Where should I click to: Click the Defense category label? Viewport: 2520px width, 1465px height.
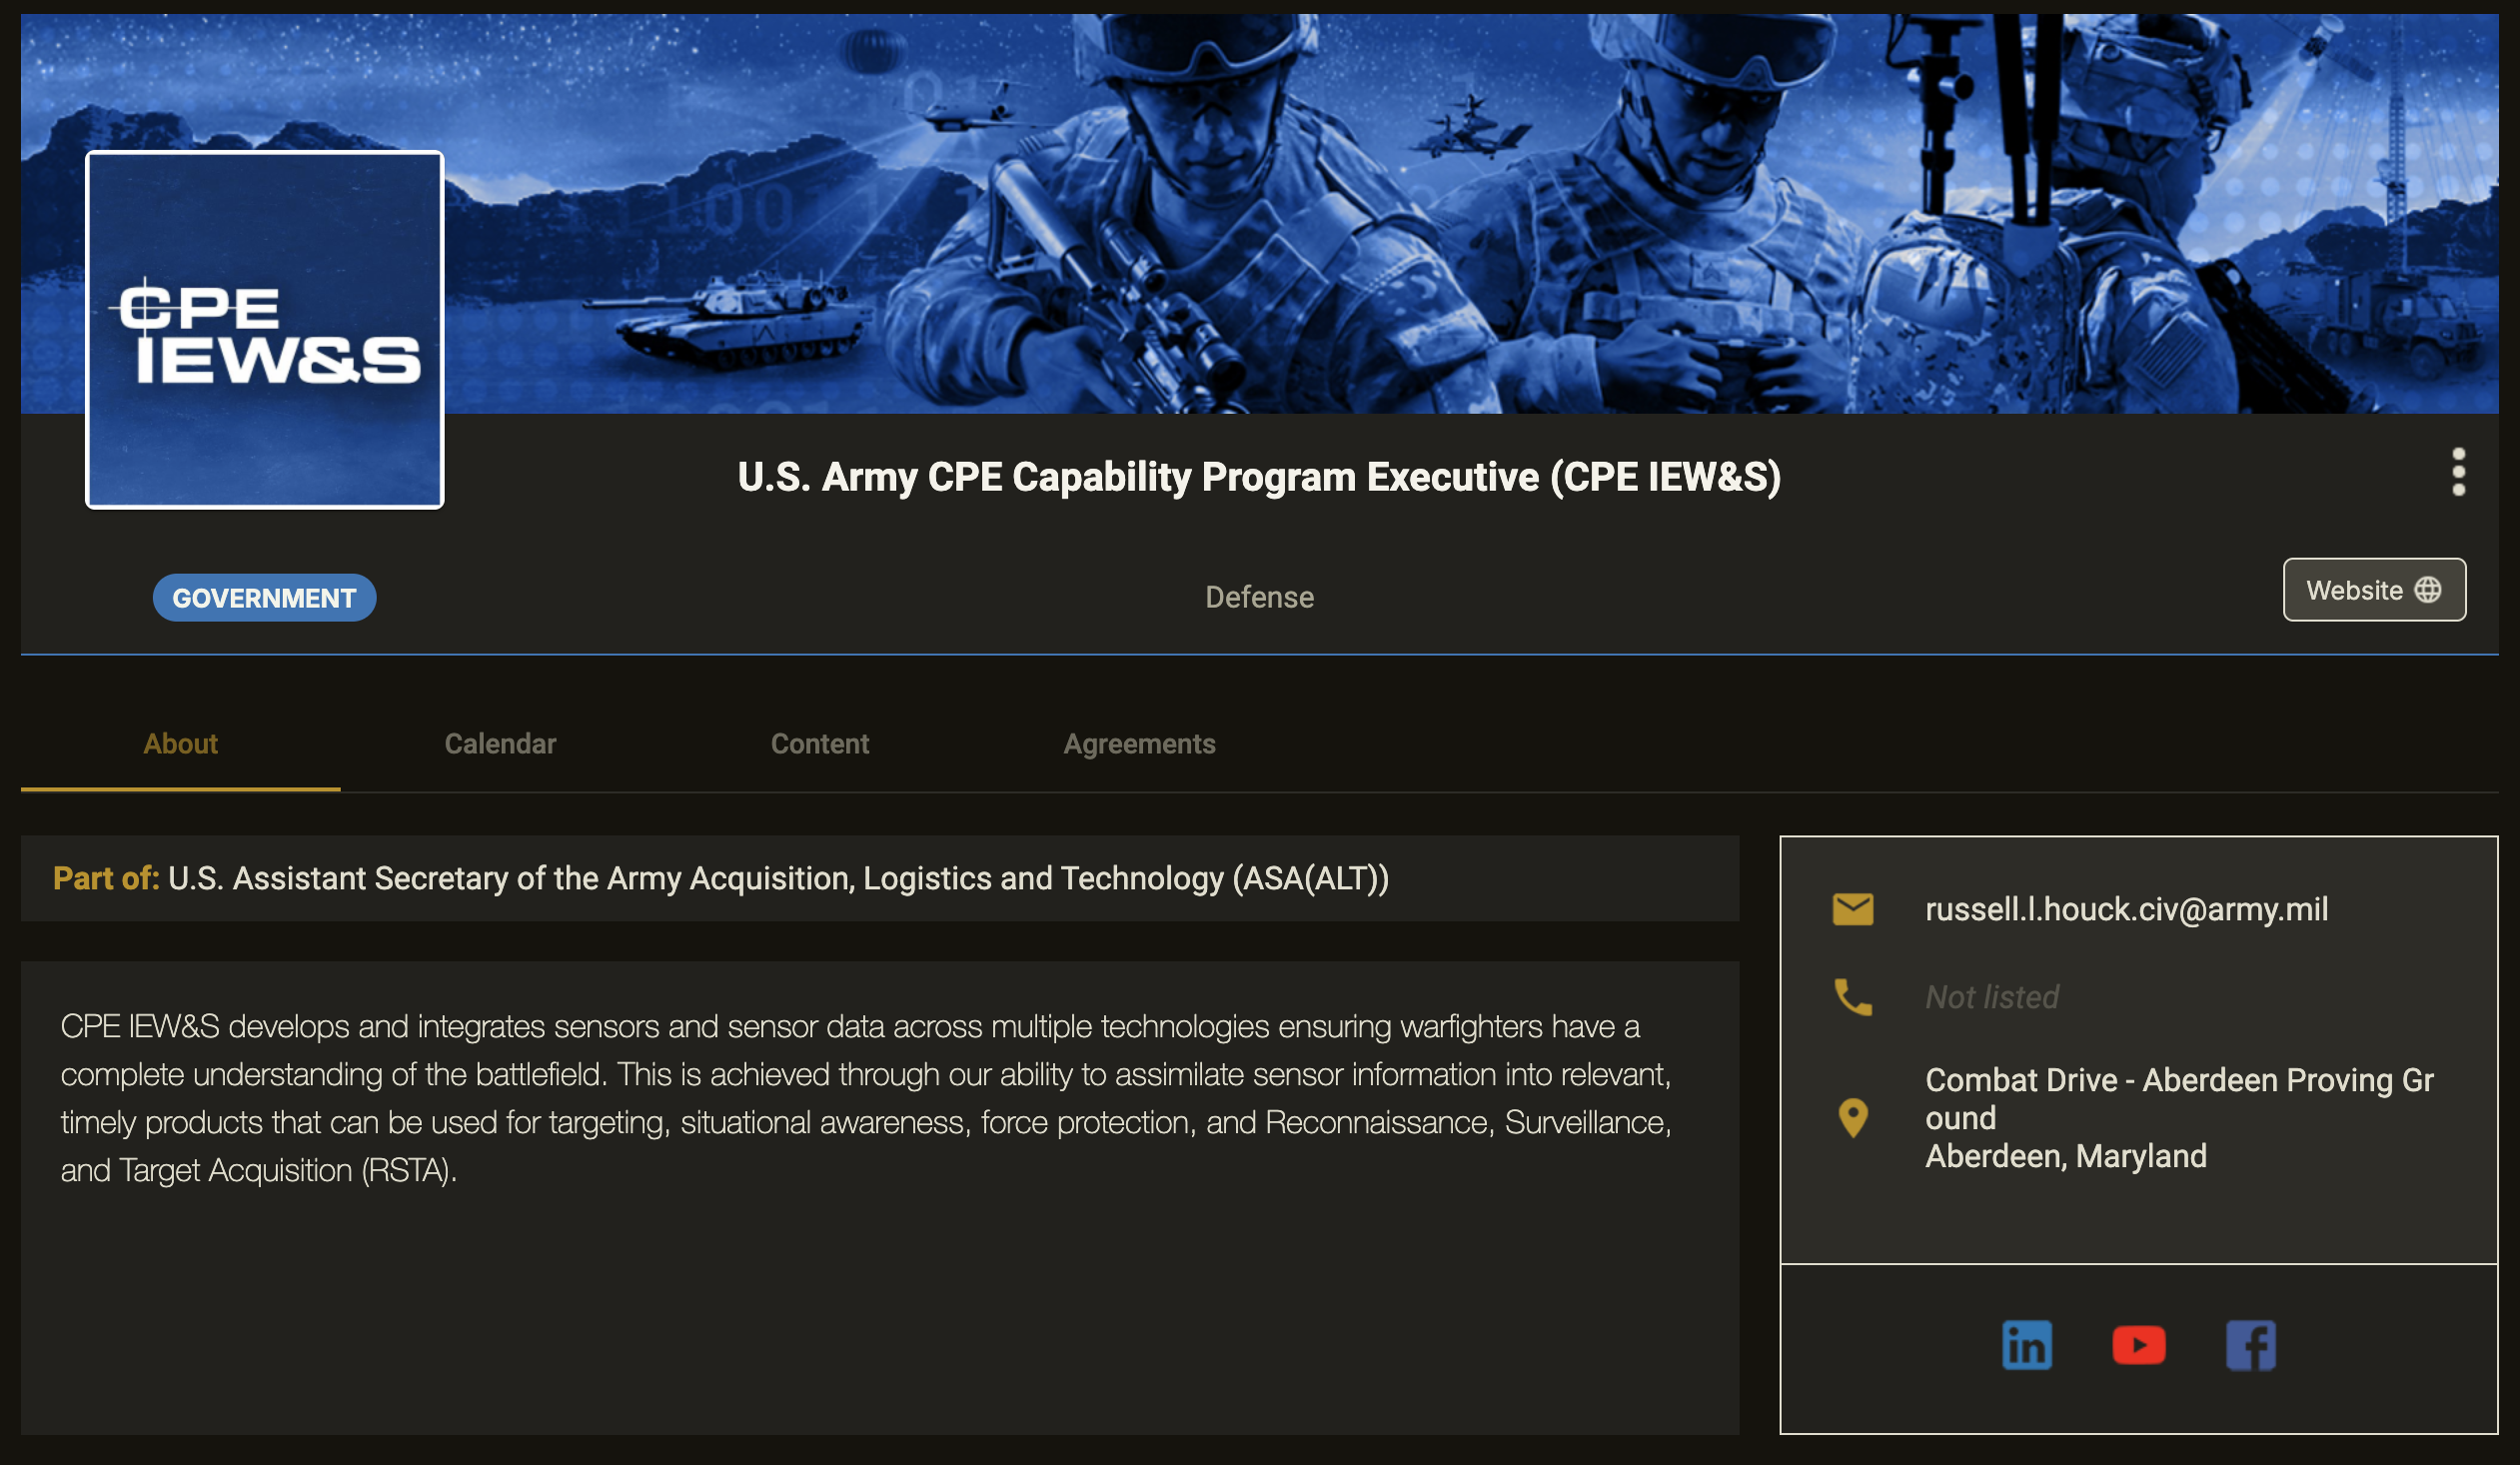point(1259,597)
